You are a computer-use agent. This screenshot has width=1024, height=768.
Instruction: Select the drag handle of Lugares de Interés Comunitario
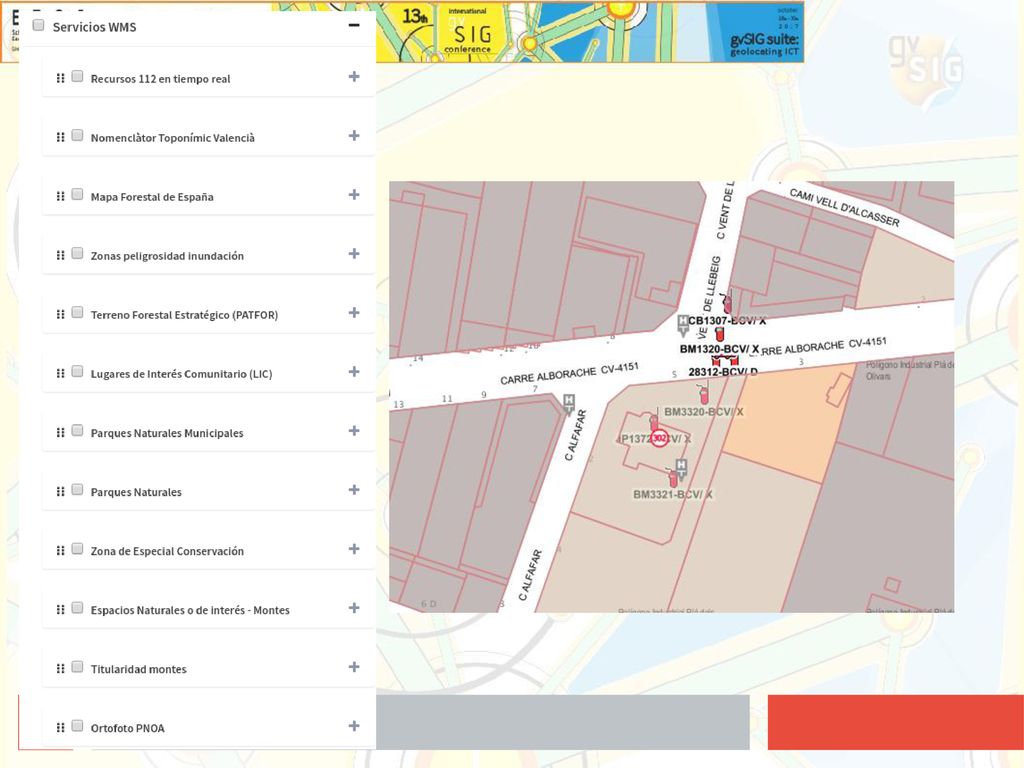pos(60,373)
